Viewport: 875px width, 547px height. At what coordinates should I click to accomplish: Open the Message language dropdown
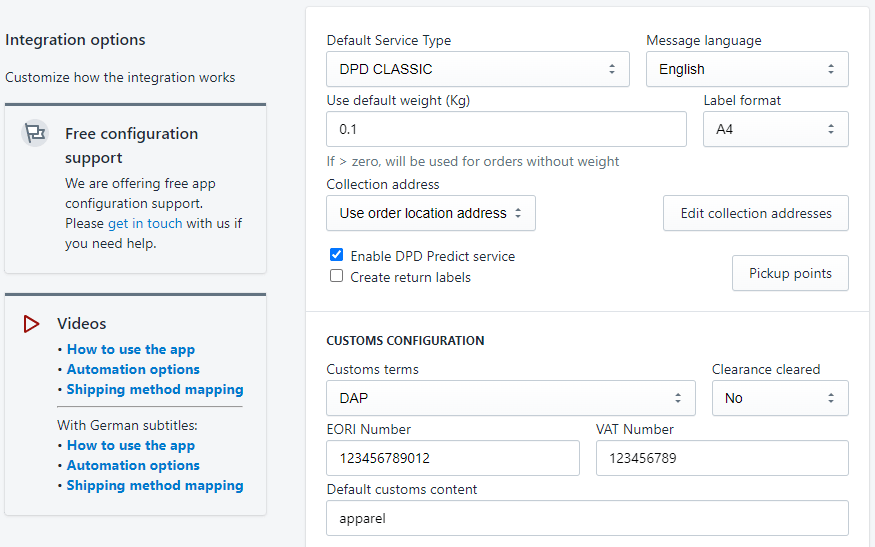(x=747, y=69)
